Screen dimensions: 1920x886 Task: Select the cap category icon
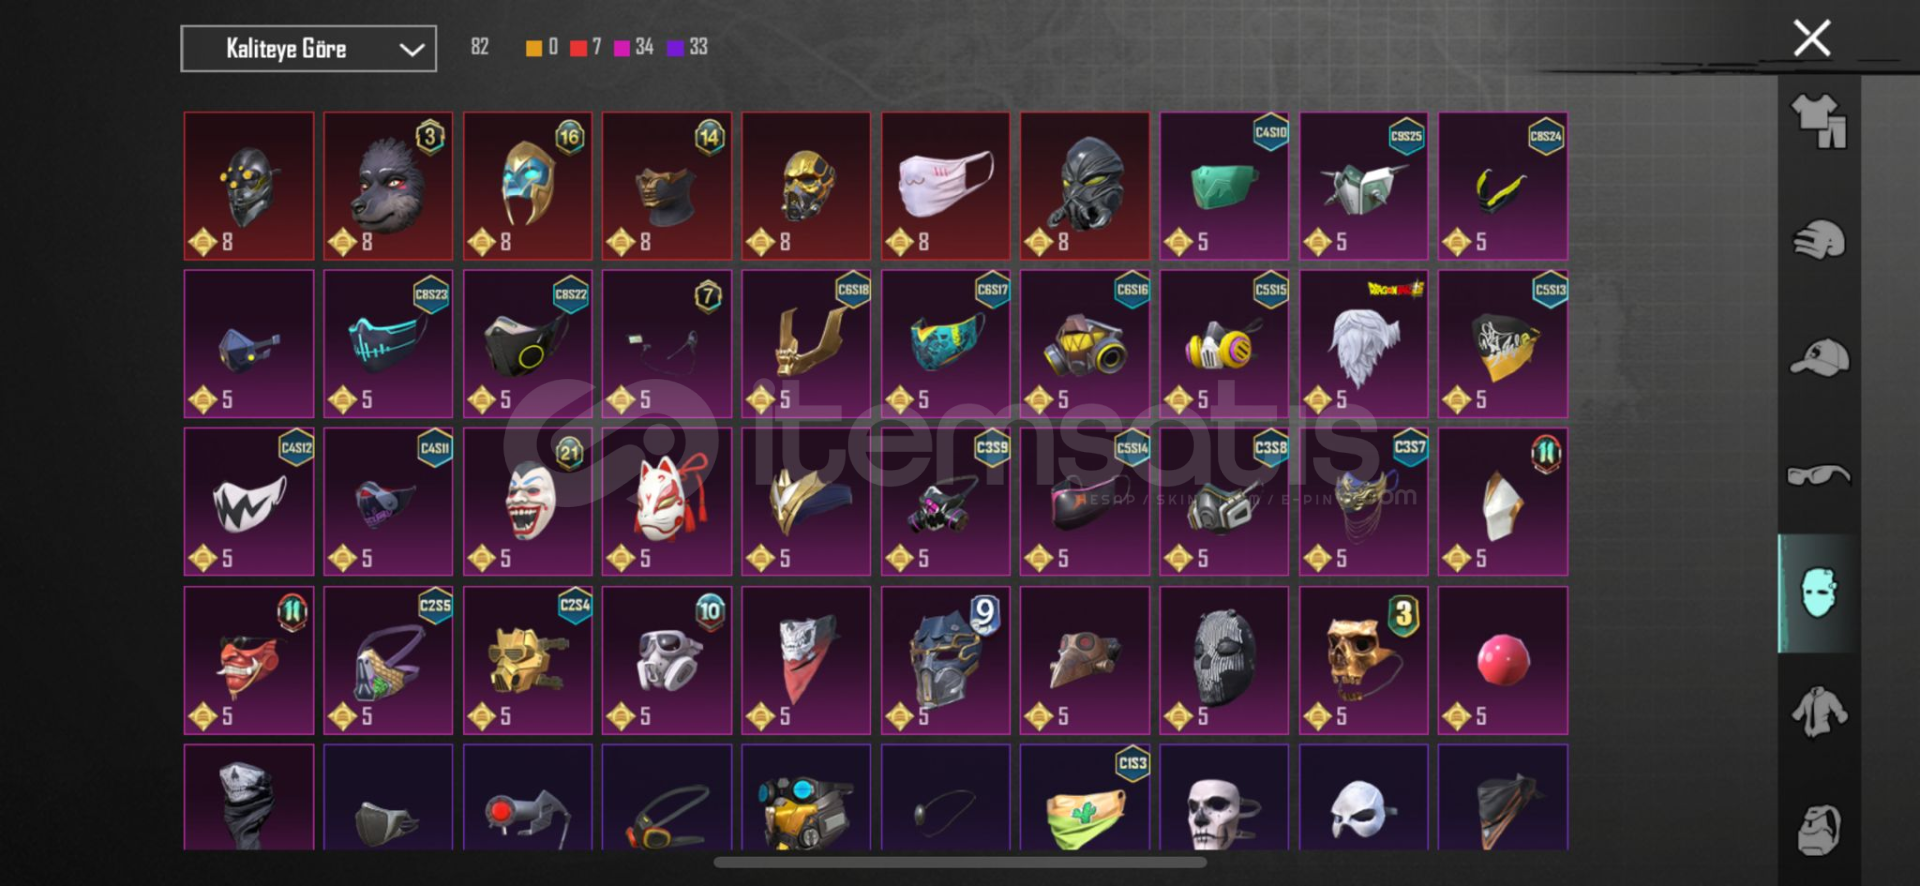(x=1818, y=357)
